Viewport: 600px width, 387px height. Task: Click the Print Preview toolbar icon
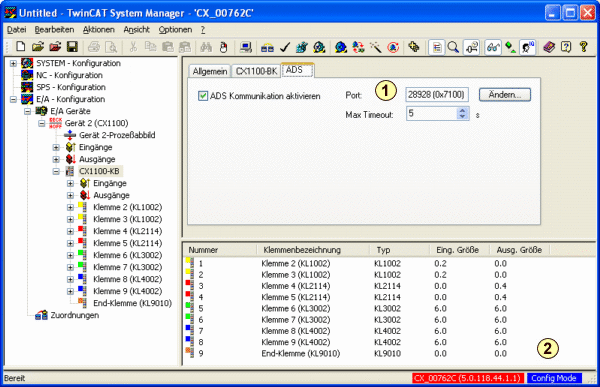111,47
